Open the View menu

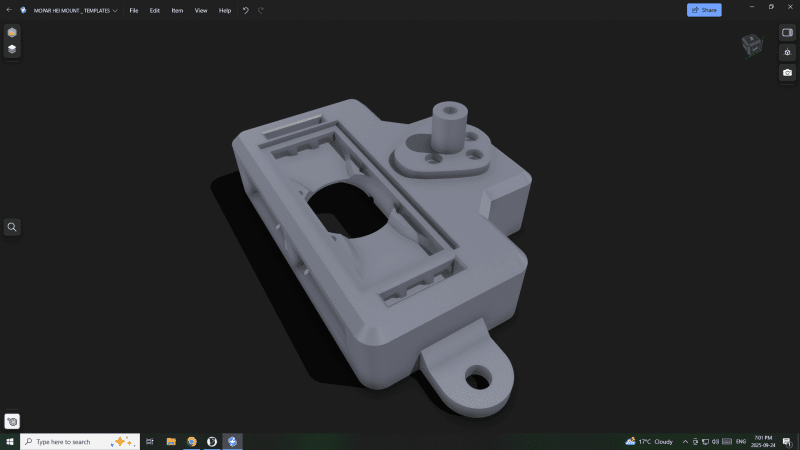(x=201, y=10)
